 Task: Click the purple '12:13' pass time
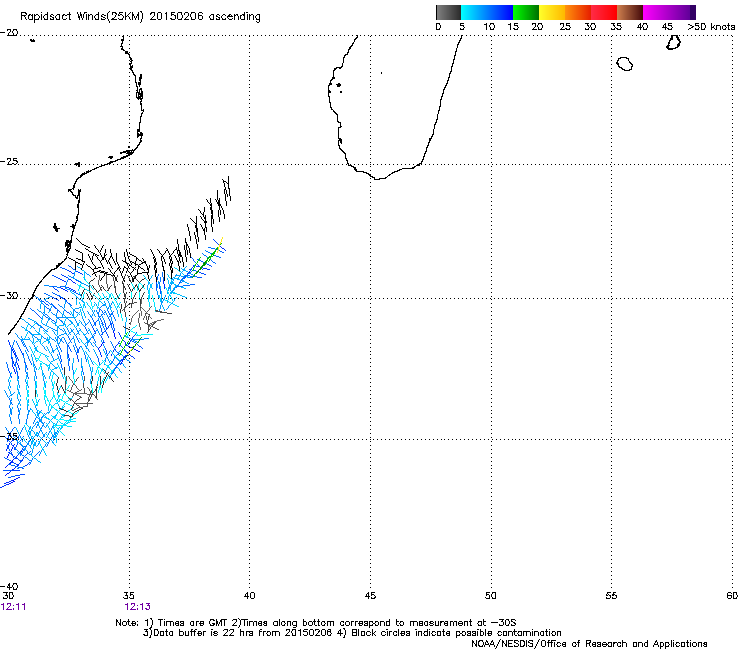click(137, 607)
